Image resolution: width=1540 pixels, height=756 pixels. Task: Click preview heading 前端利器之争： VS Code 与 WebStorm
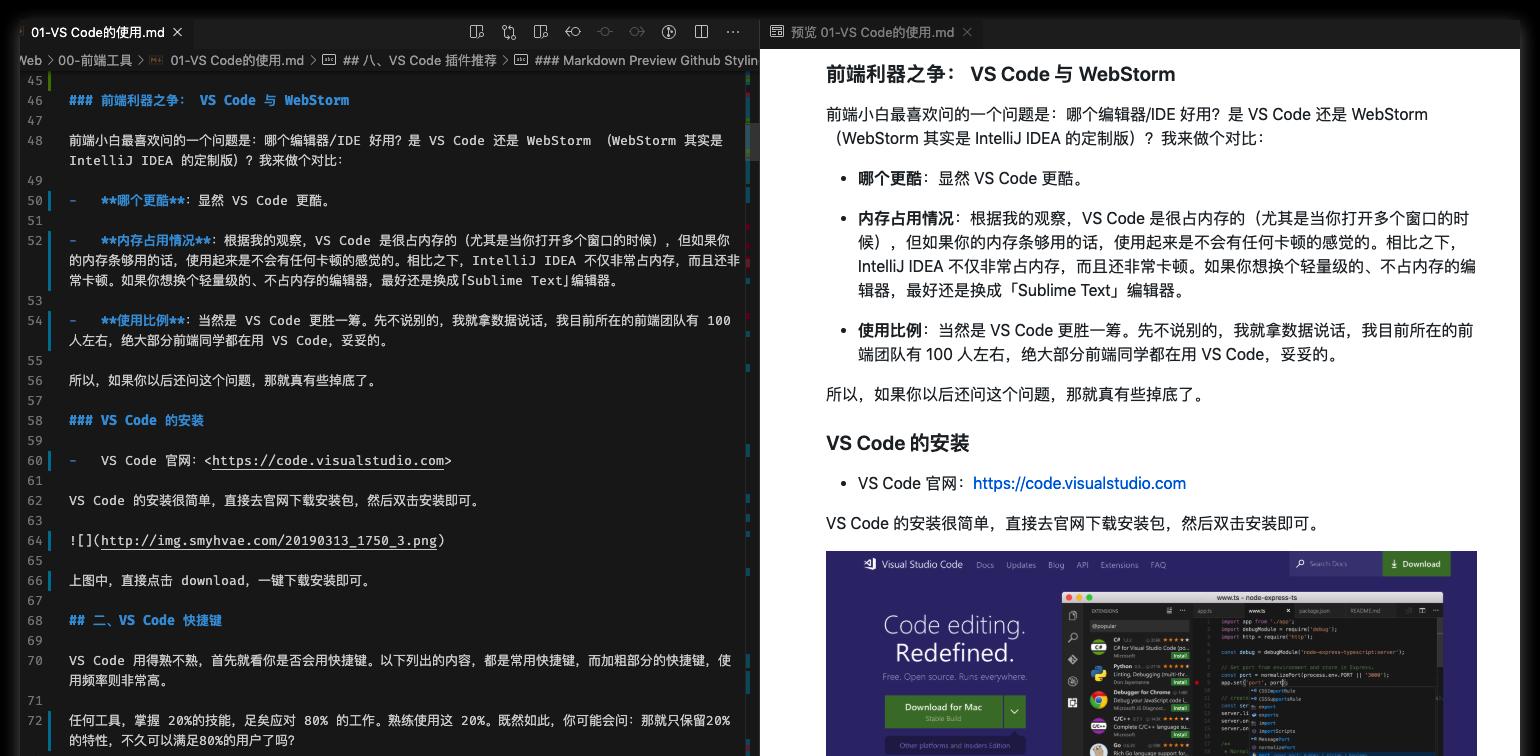coord(1000,74)
